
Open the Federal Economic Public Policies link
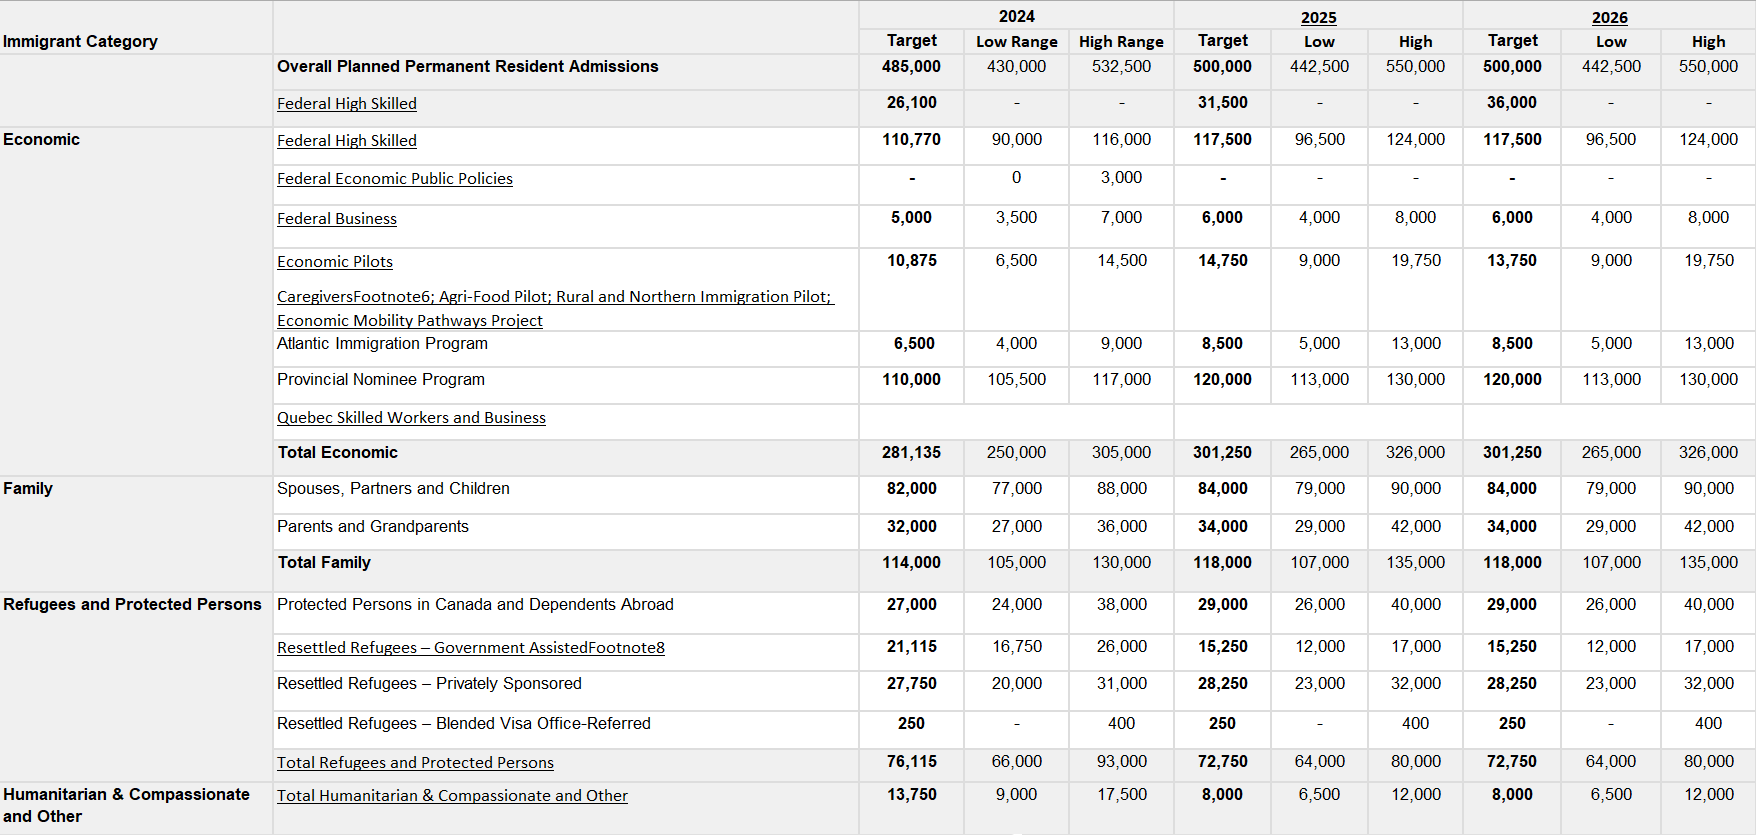[x=394, y=179]
